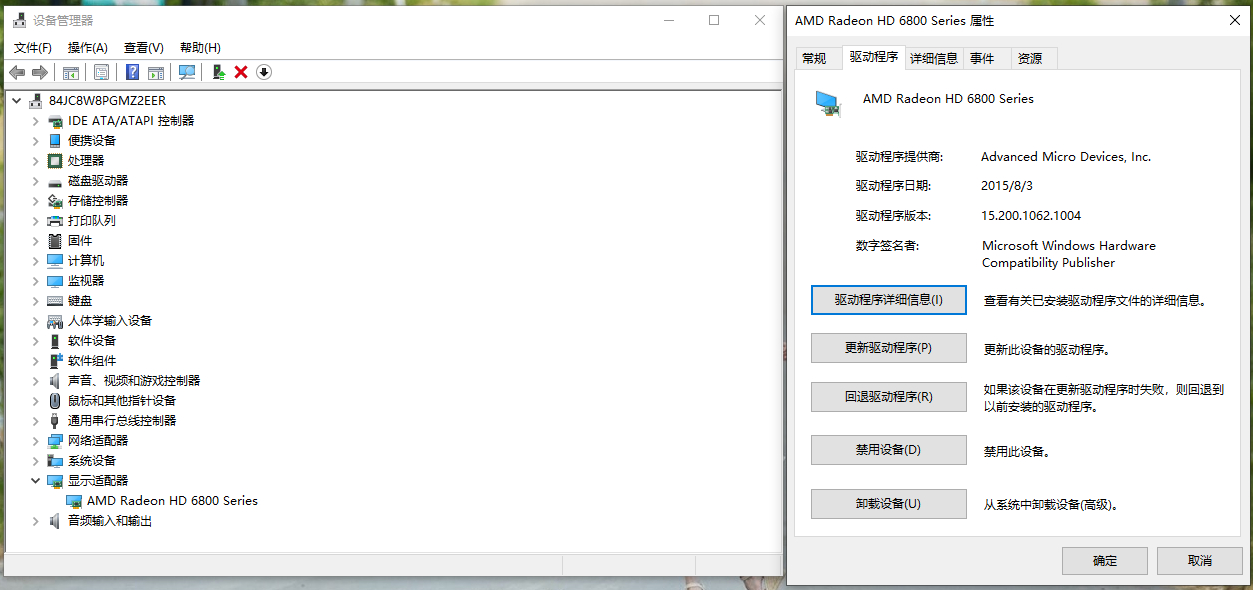Confirm with the 确定 button

(x=1105, y=561)
